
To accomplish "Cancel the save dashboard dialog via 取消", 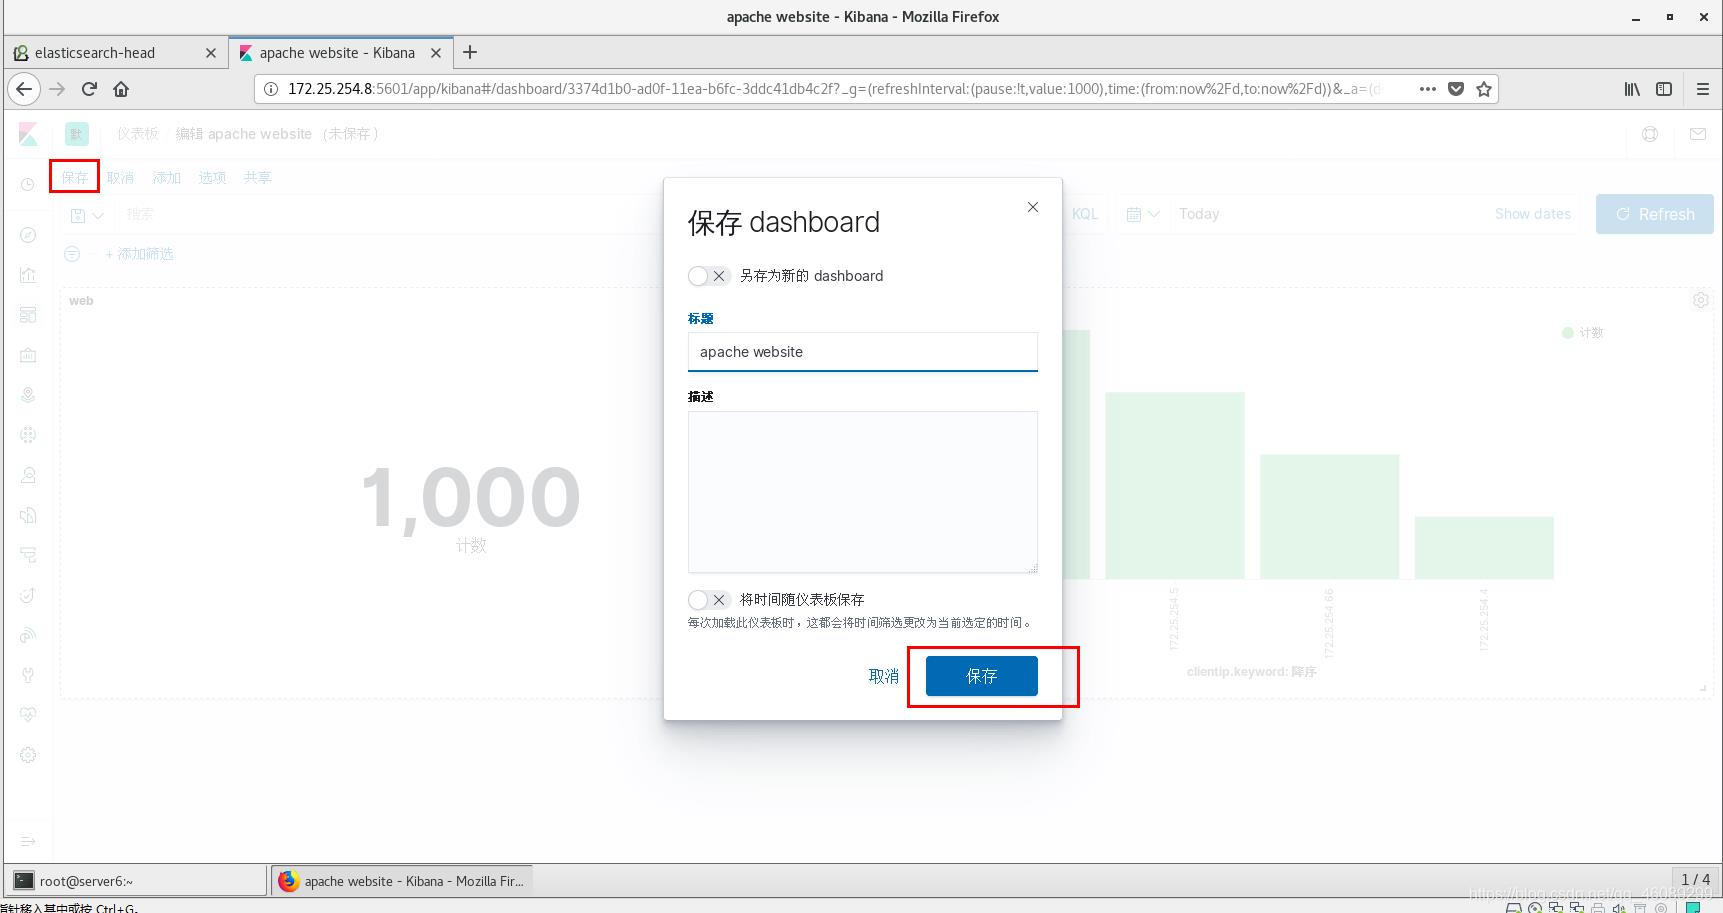I will point(884,676).
